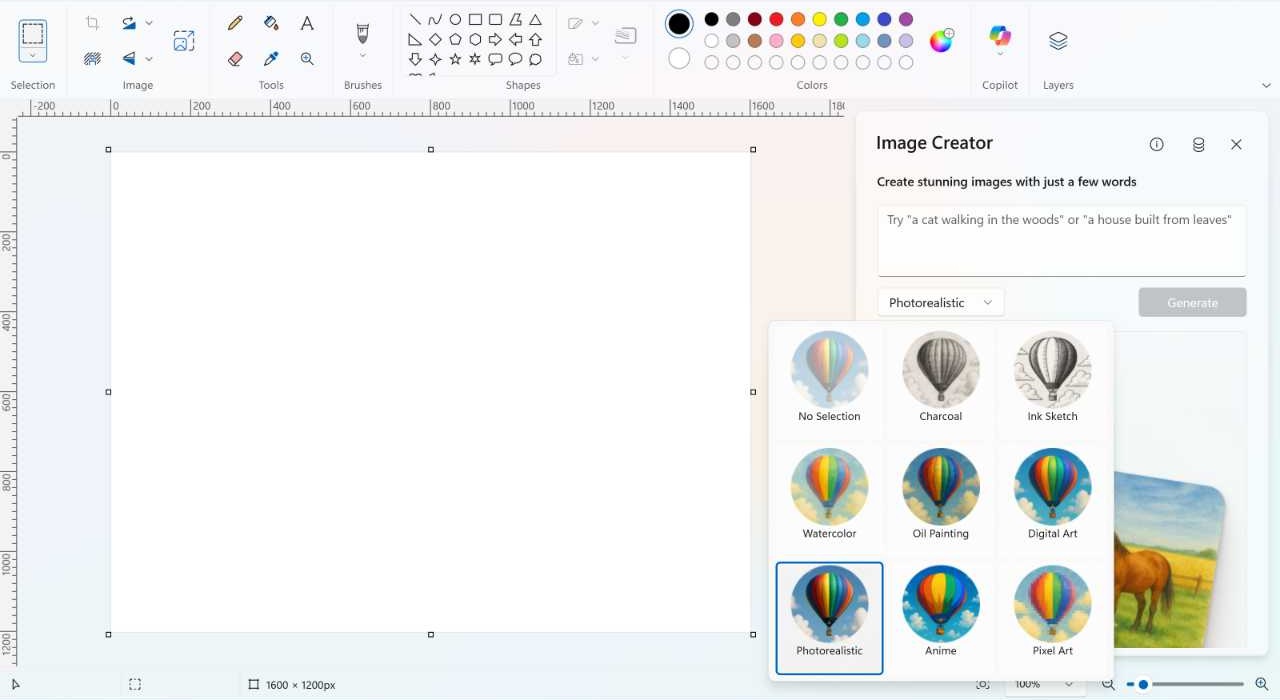This screenshot has height=700, width=1280.
Task: Pick the Triangle shape
Action: 535,19
